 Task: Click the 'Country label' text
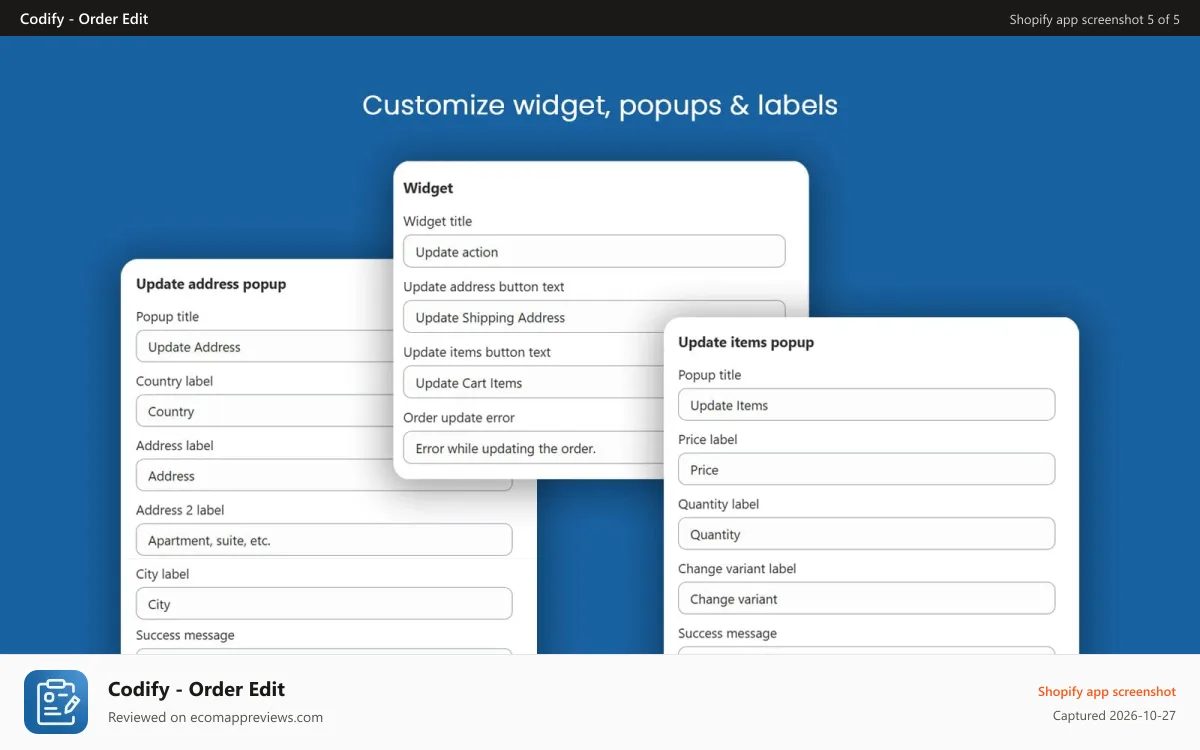point(174,381)
